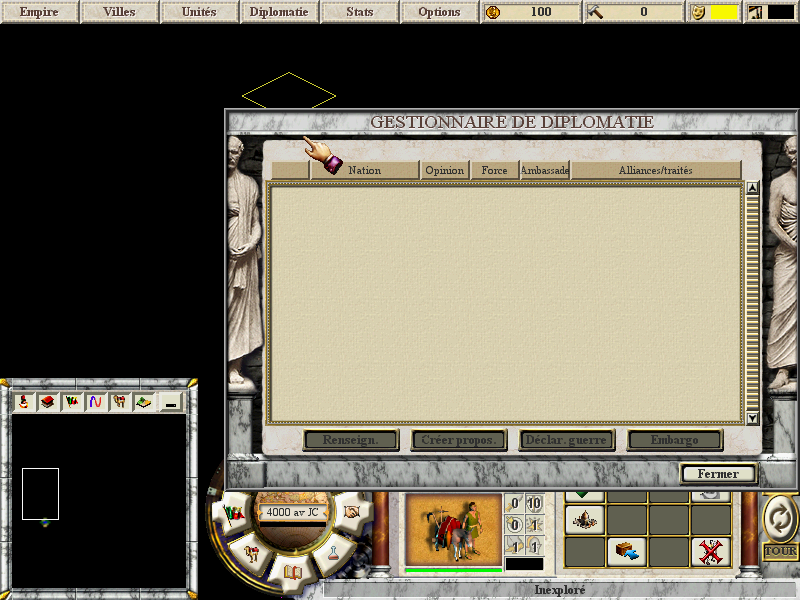Click the blank first column header

pyautogui.click(x=290, y=170)
